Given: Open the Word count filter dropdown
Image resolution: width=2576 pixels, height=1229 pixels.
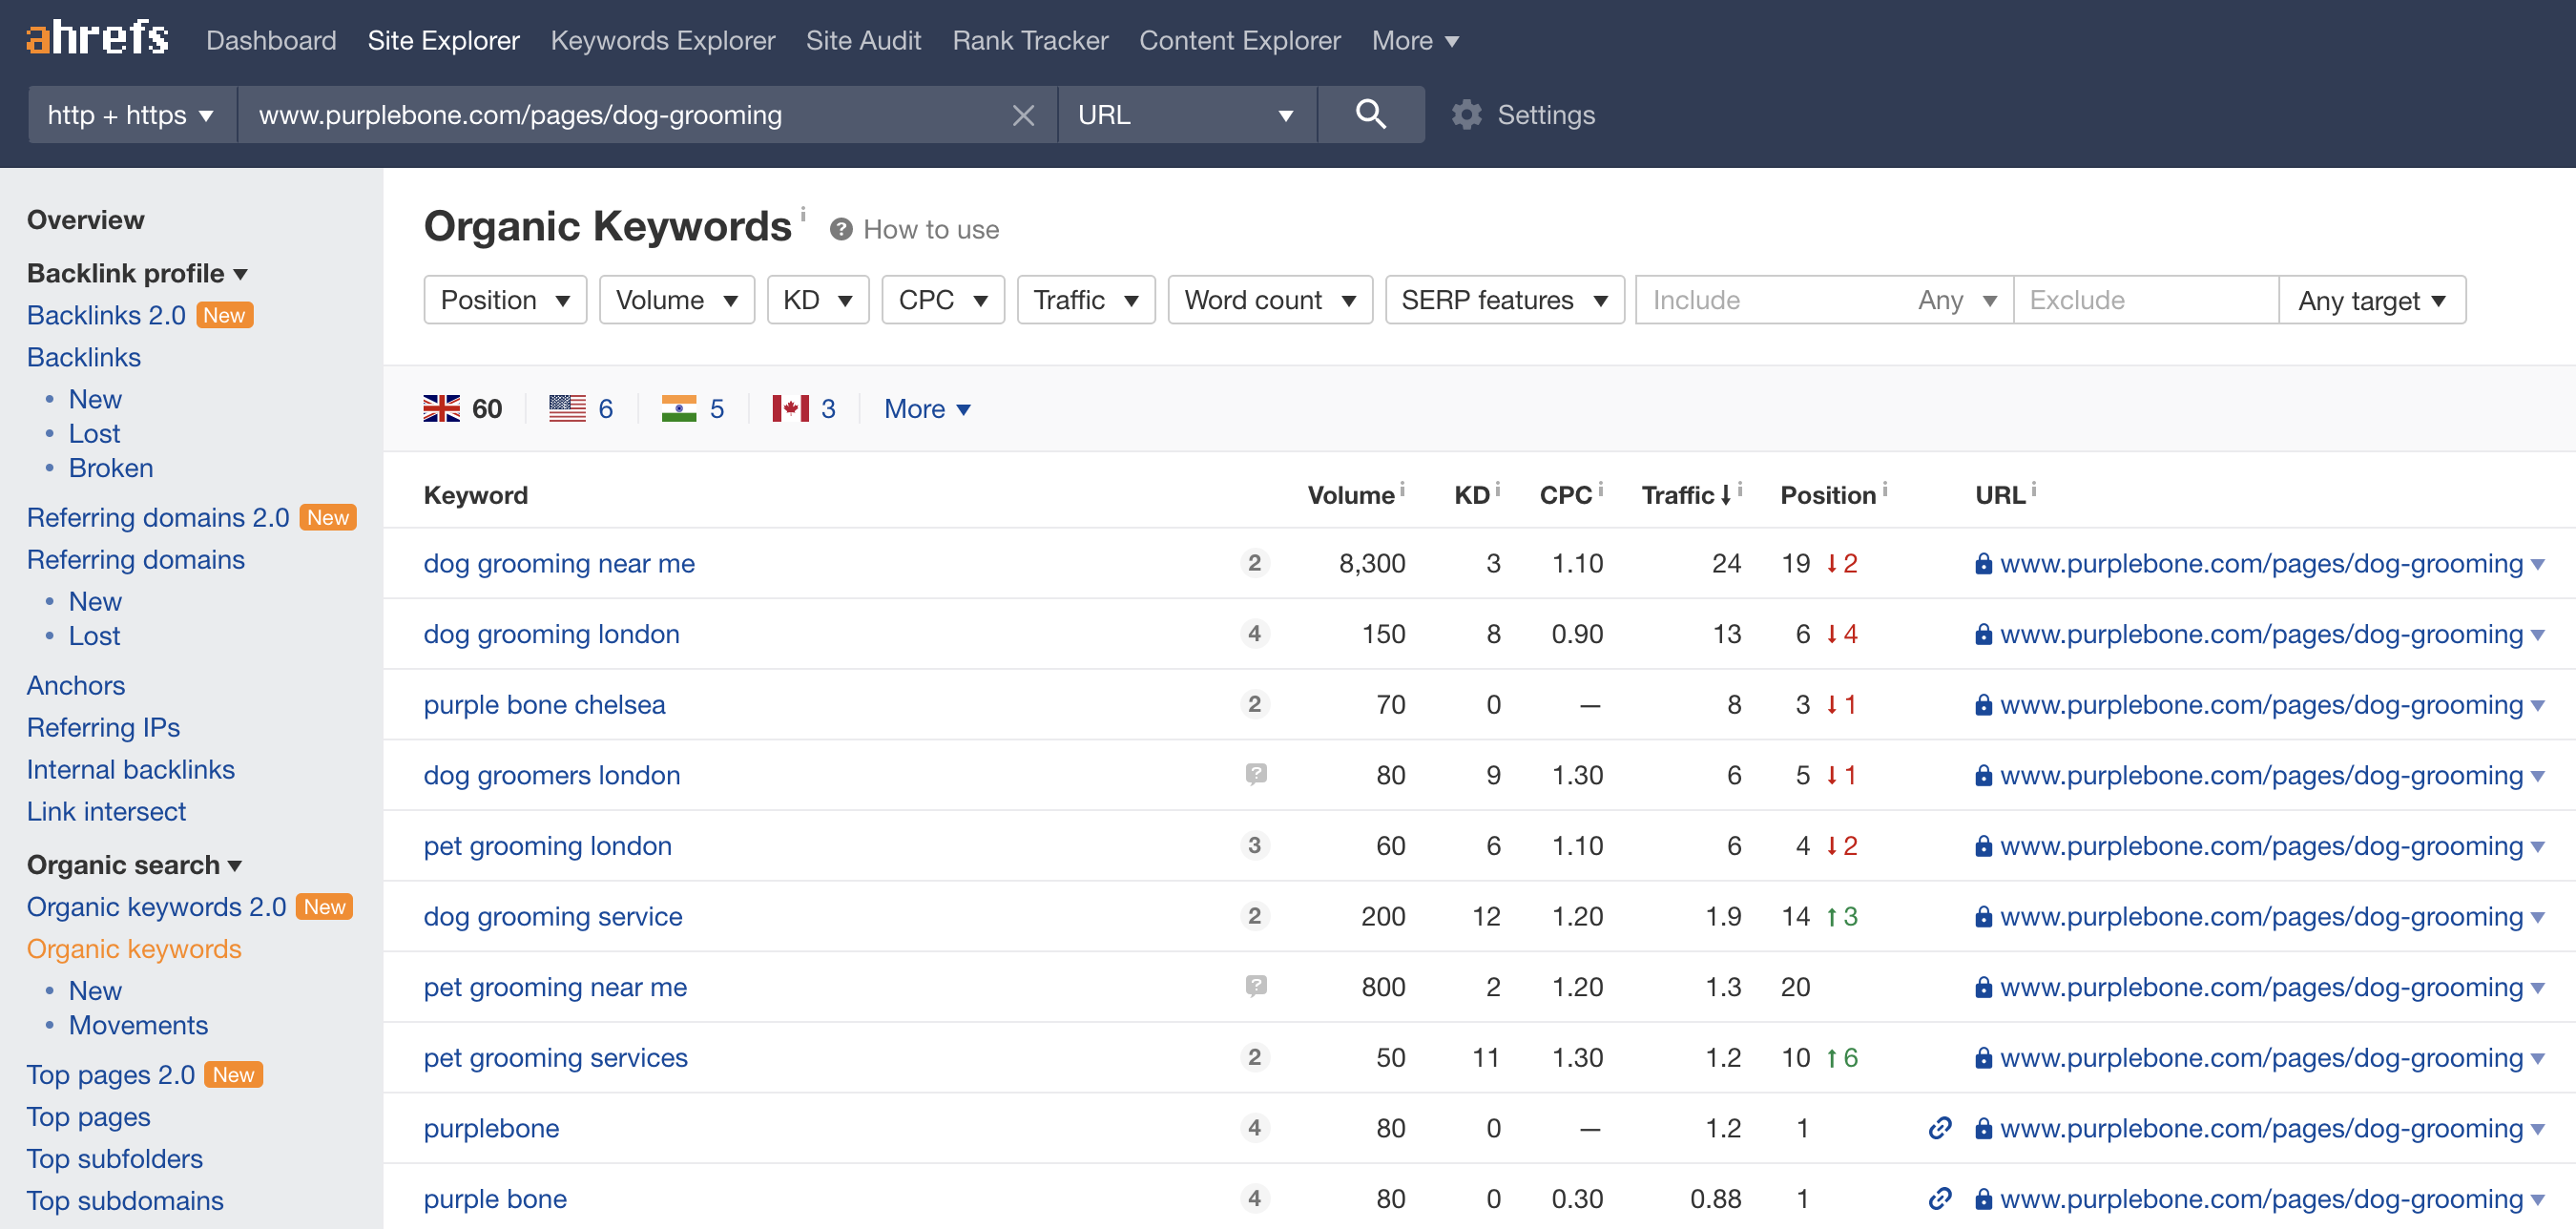Looking at the screenshot, I should 1269,300.
